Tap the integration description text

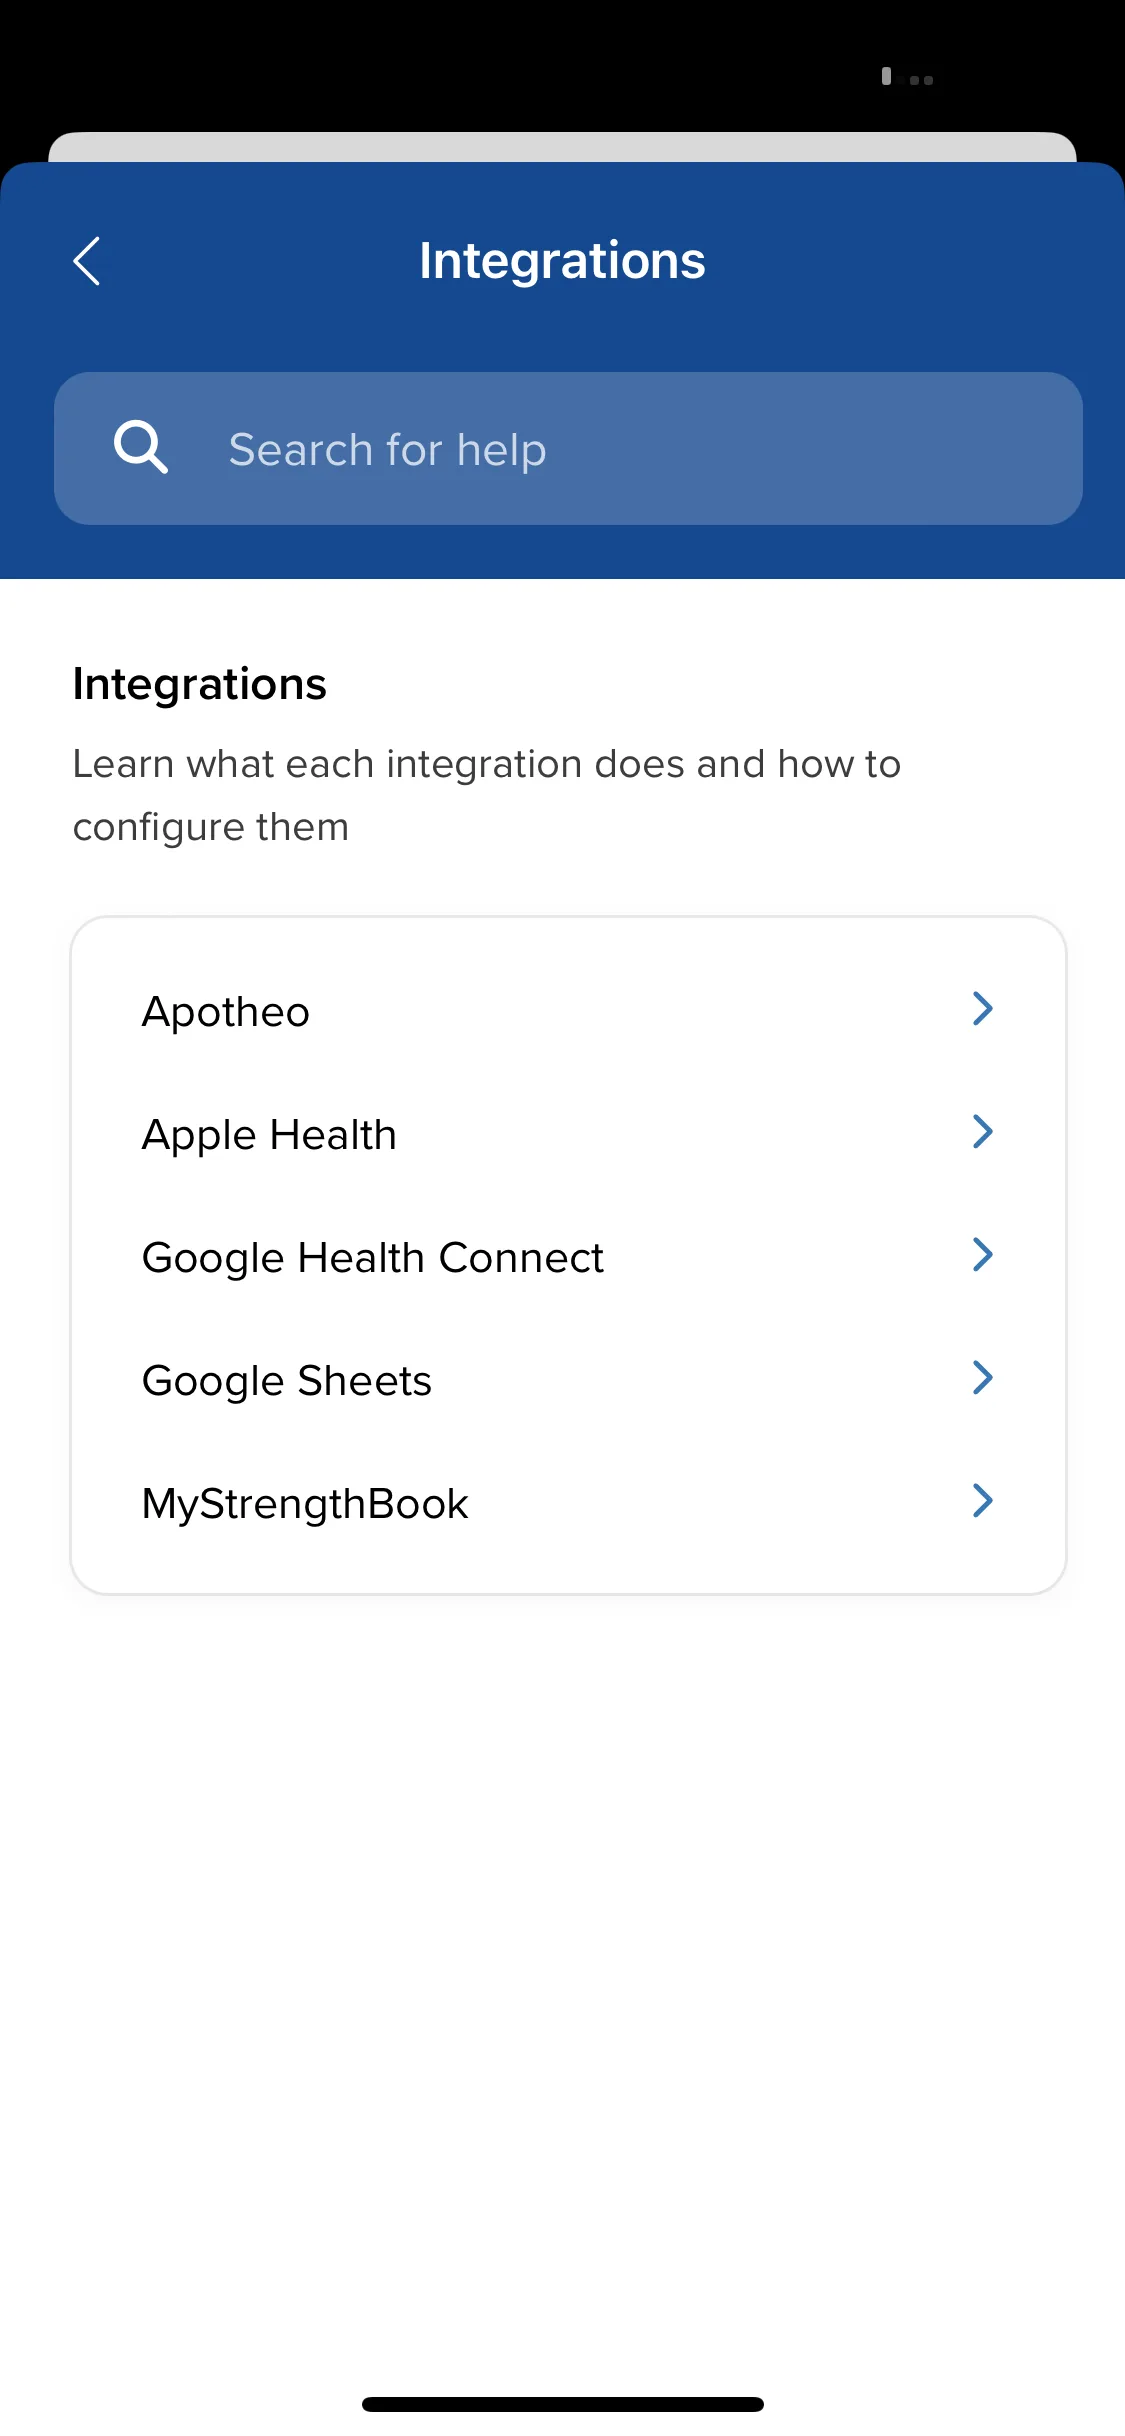tap(487, 795)
